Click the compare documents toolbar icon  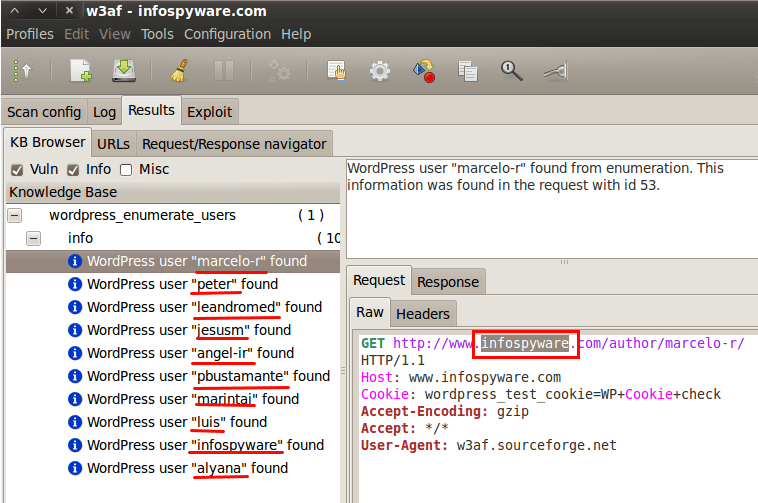click(467, 71)
